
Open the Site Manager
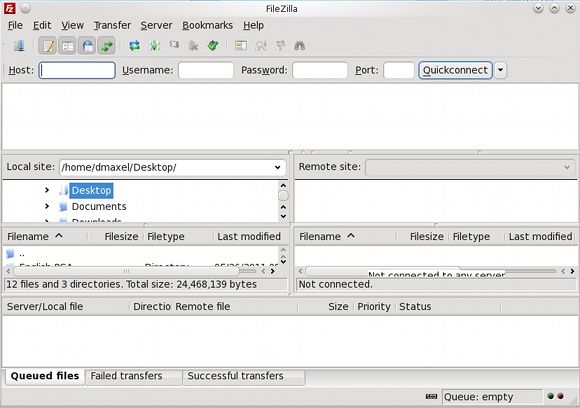tap(19, 46)
